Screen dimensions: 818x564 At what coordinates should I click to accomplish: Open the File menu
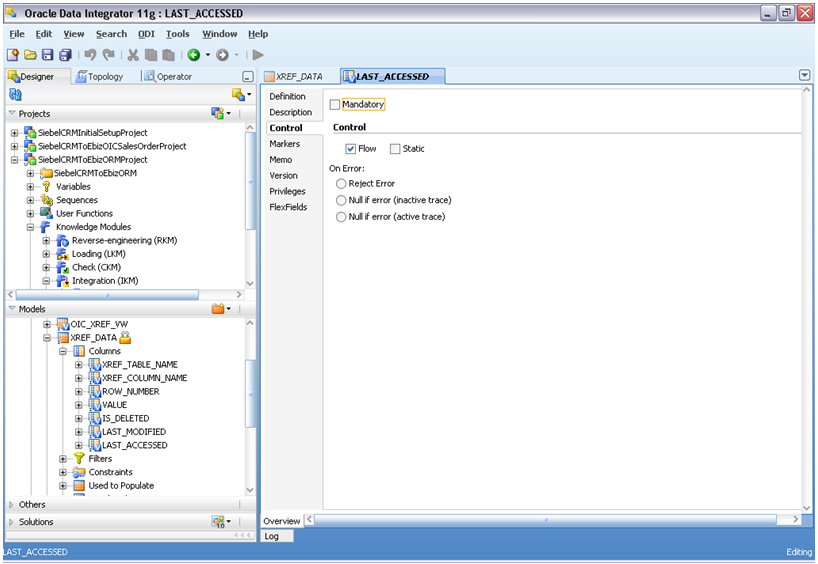(x=17, y=34)
